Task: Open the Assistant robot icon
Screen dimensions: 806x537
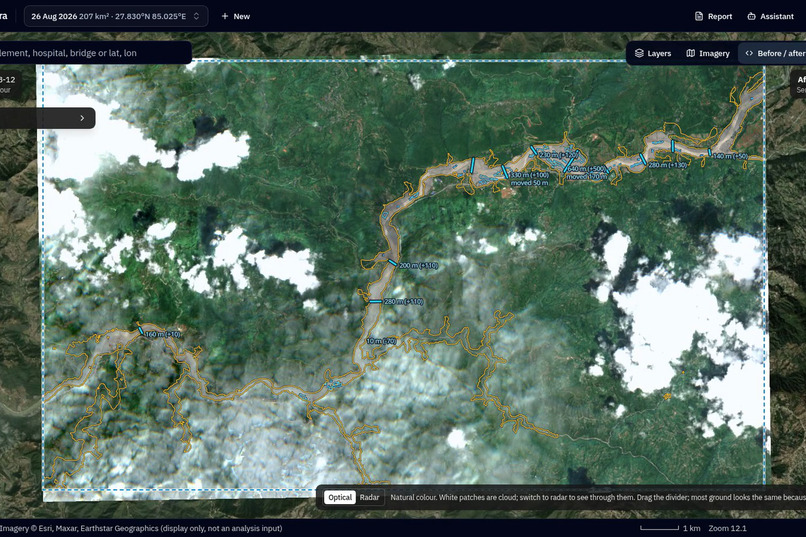Action: (x=752, y=16)
